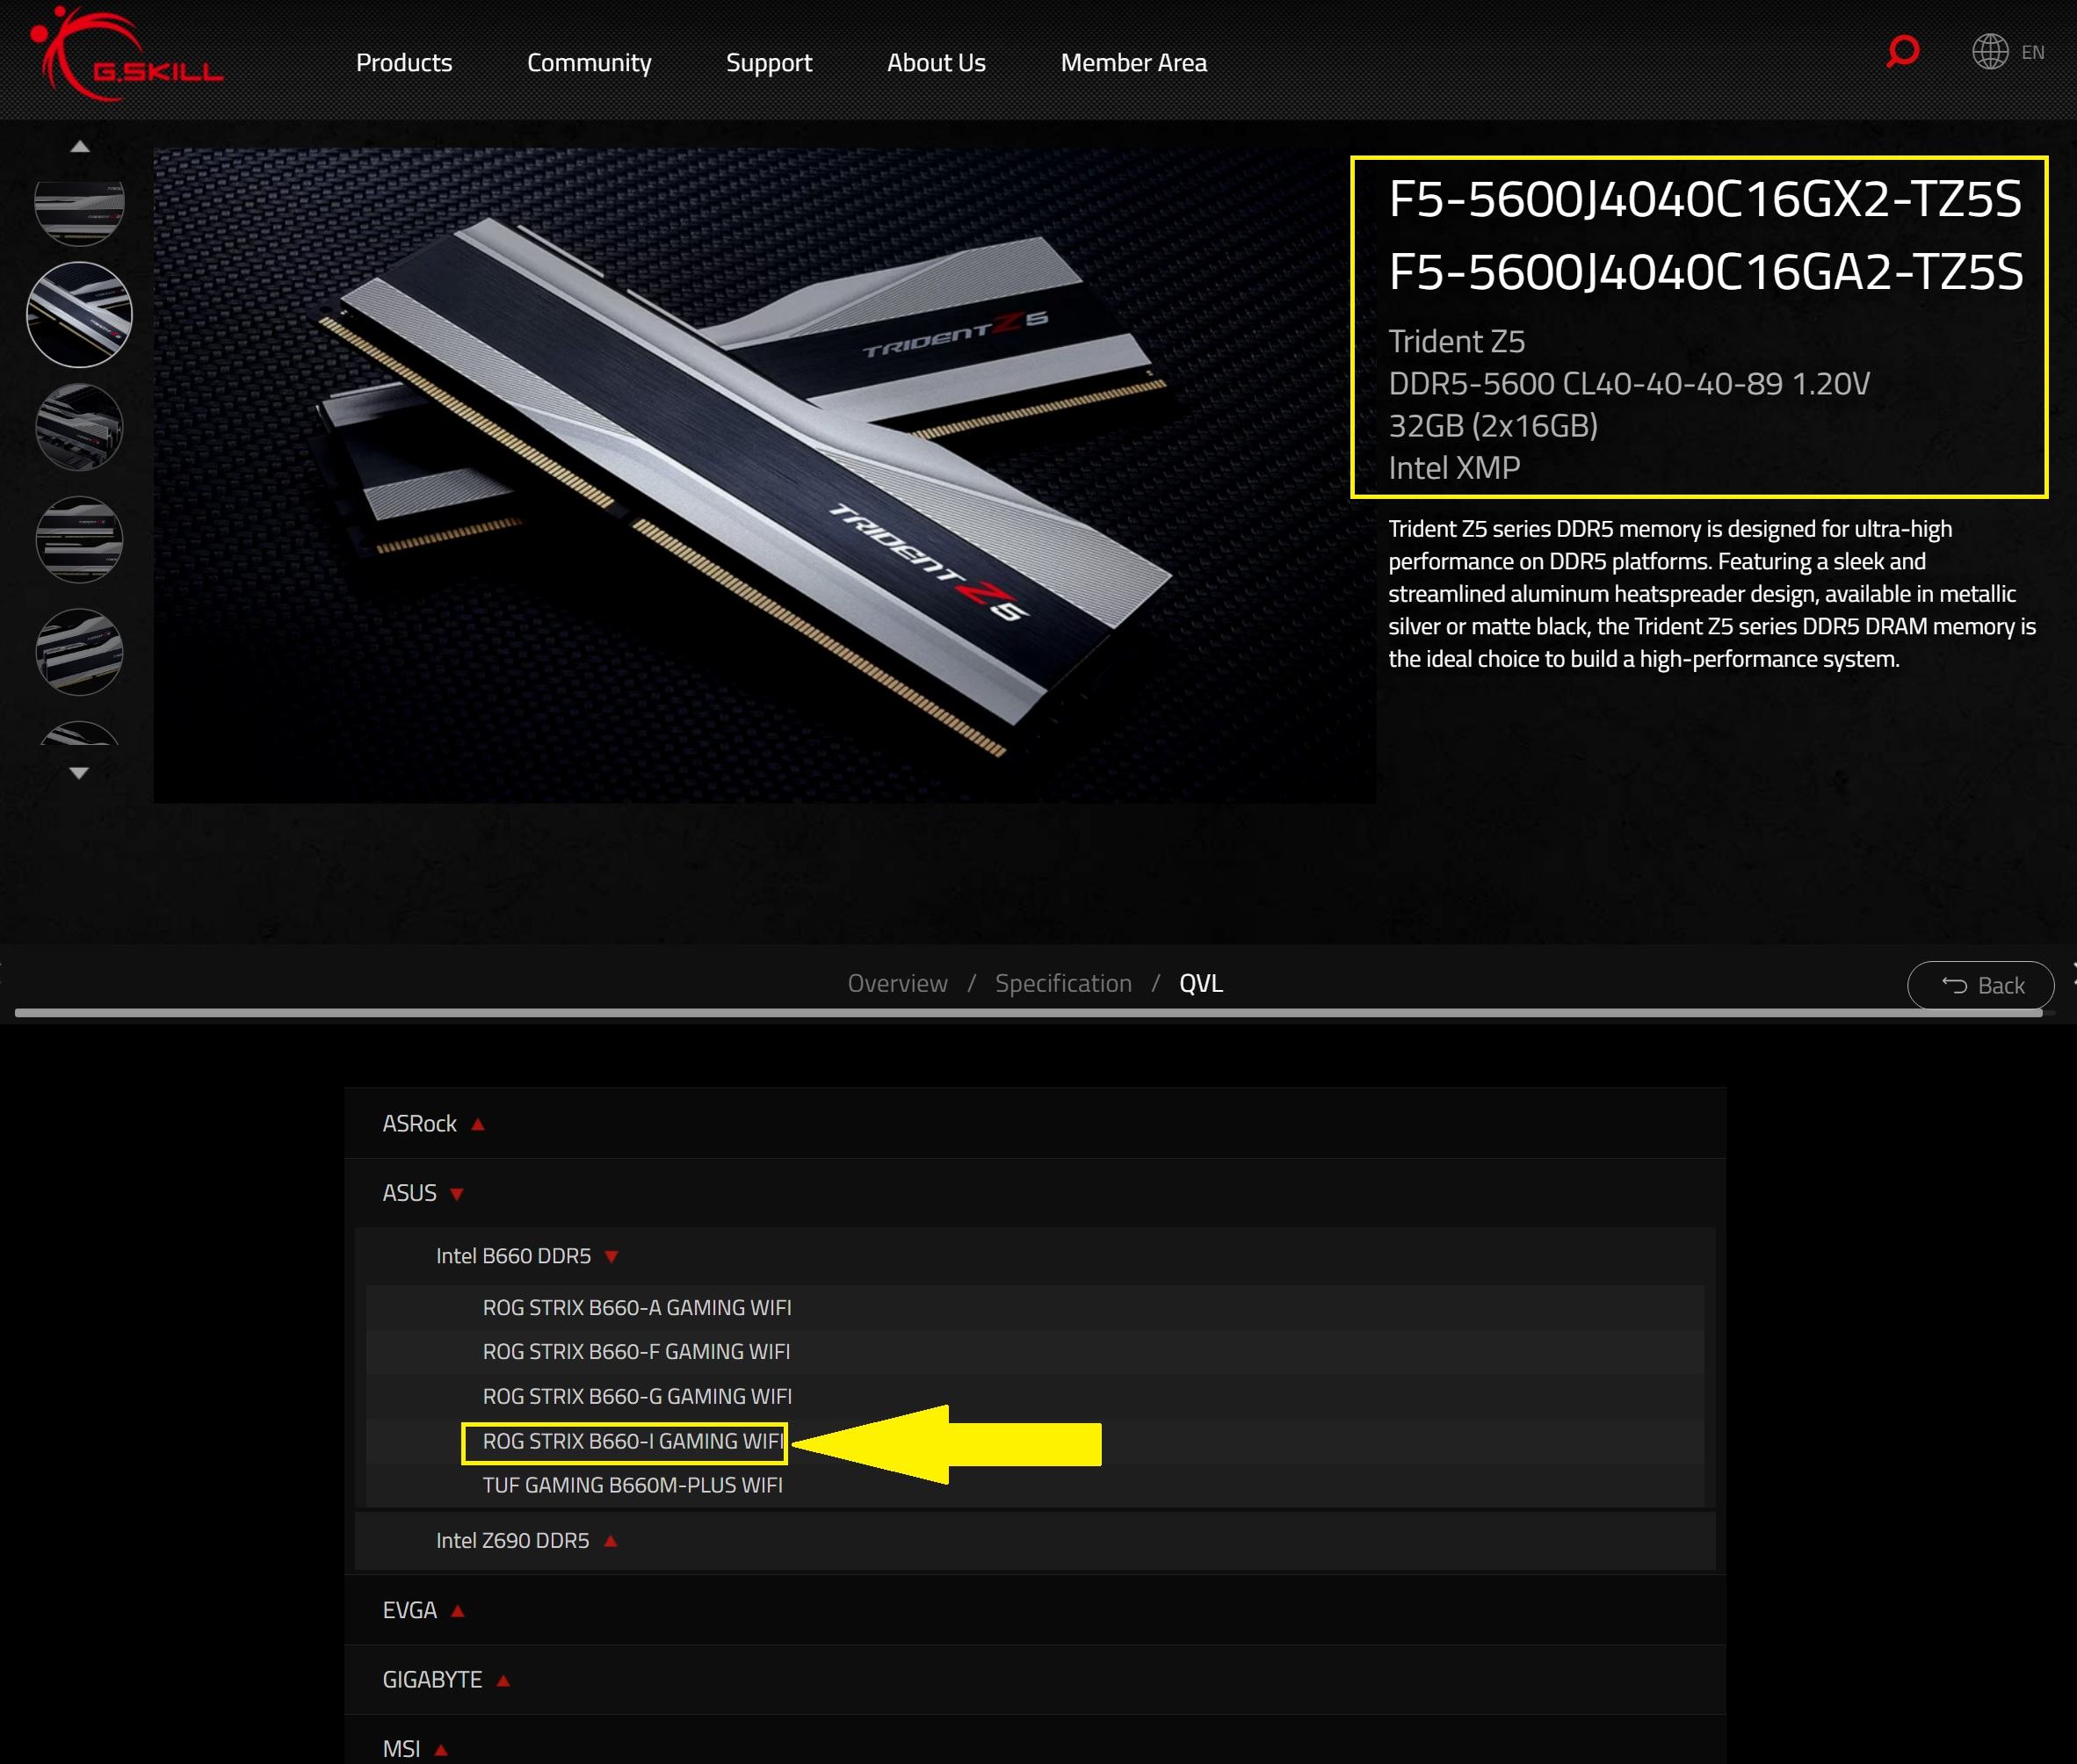Collapse the Intel B660 DDR5 group
This screenshot has width=2077, height=1764.
click(x=1035, y=1256)
